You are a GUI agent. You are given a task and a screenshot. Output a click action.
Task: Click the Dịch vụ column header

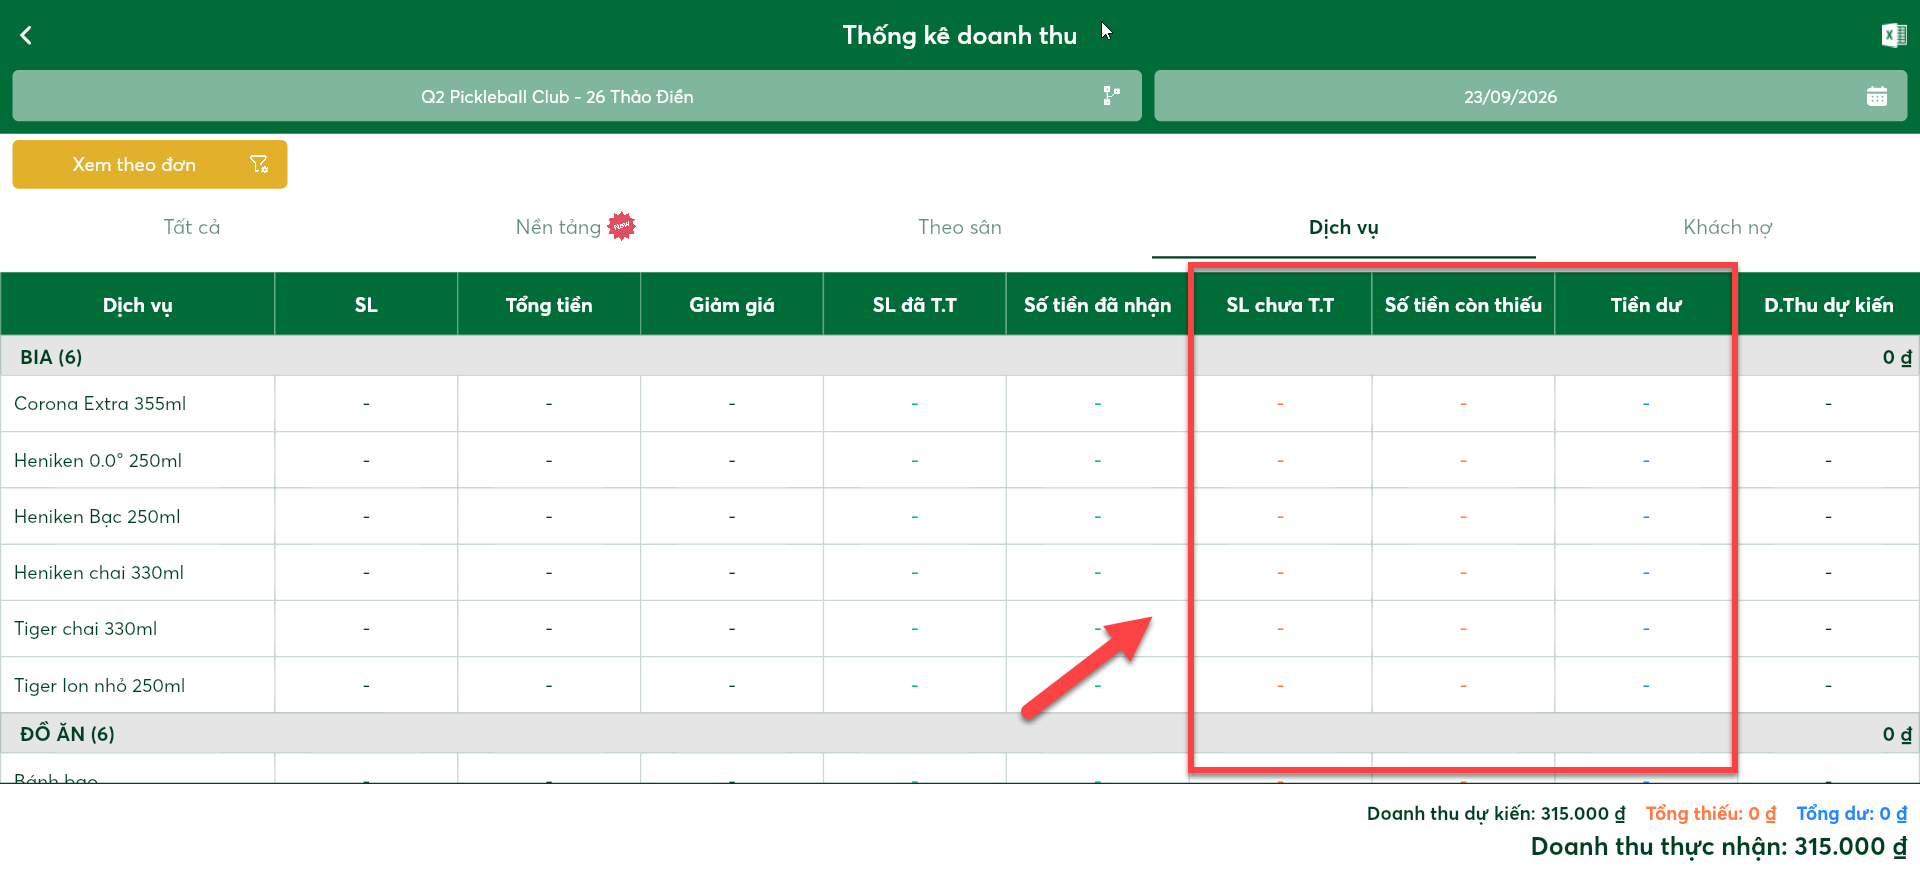coord(138,305)
